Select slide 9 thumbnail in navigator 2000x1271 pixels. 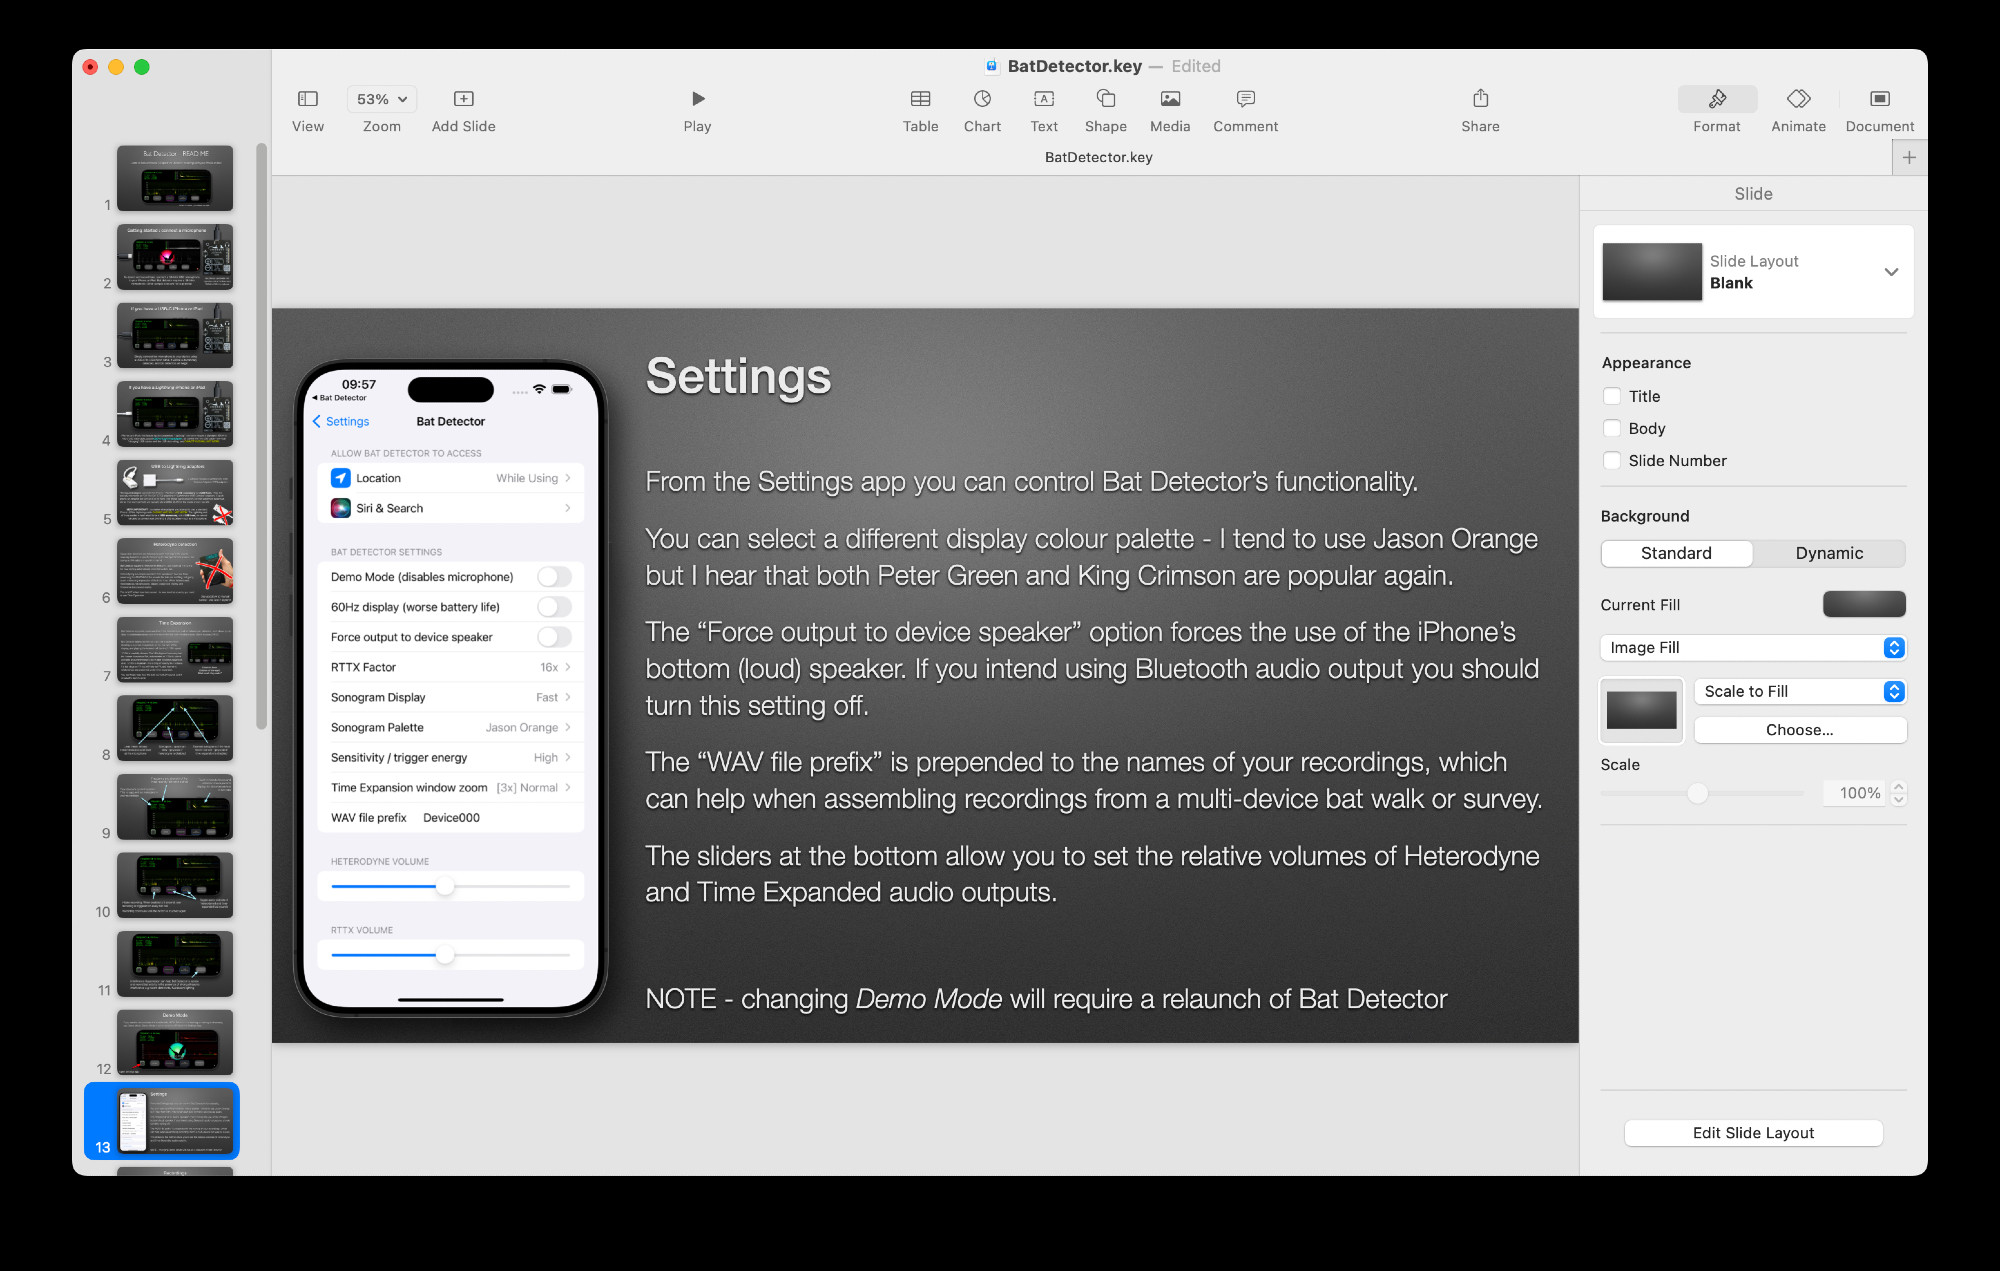(x=175, y=806)
